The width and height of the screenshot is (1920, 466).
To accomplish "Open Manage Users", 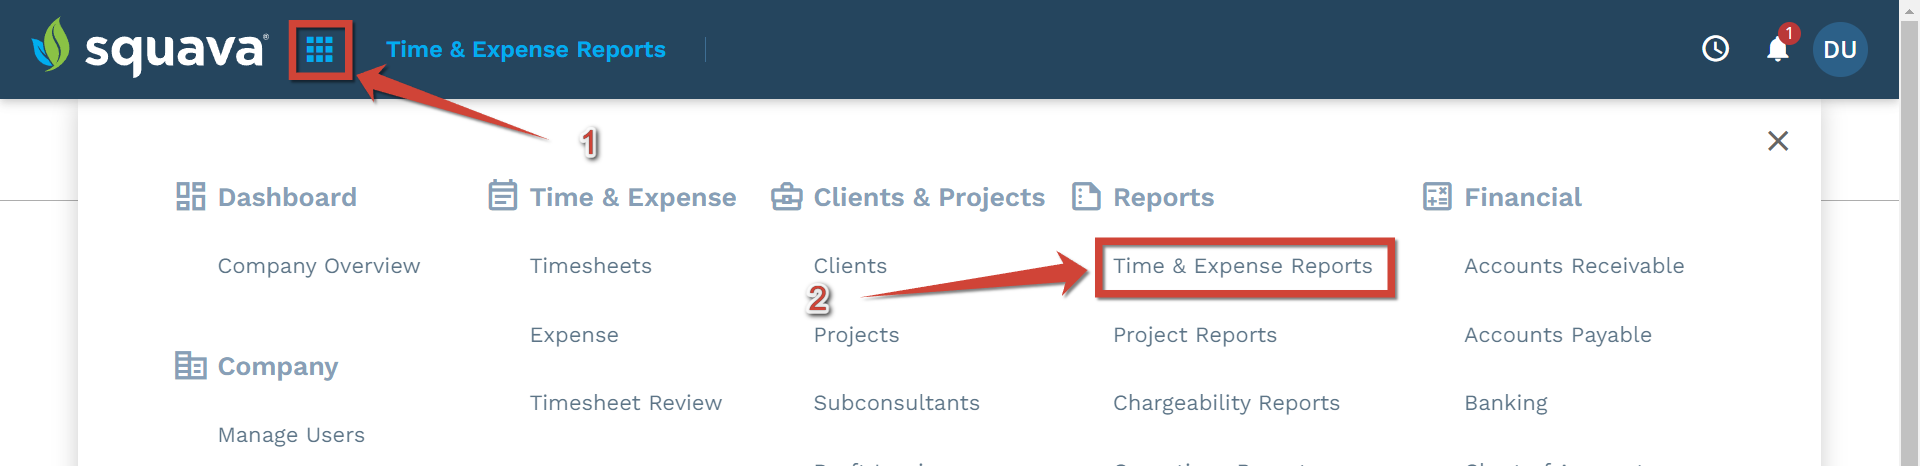I will pyautogui.click(x=291, y=435).
